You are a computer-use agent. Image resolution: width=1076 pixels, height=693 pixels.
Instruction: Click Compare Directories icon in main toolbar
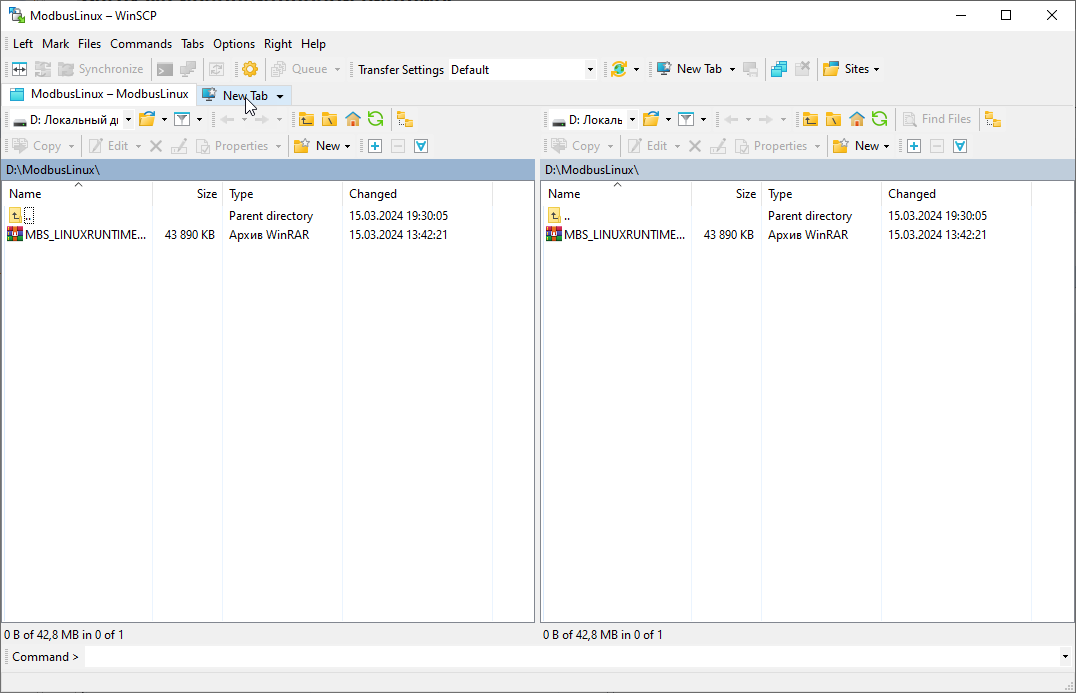(18, 69)
